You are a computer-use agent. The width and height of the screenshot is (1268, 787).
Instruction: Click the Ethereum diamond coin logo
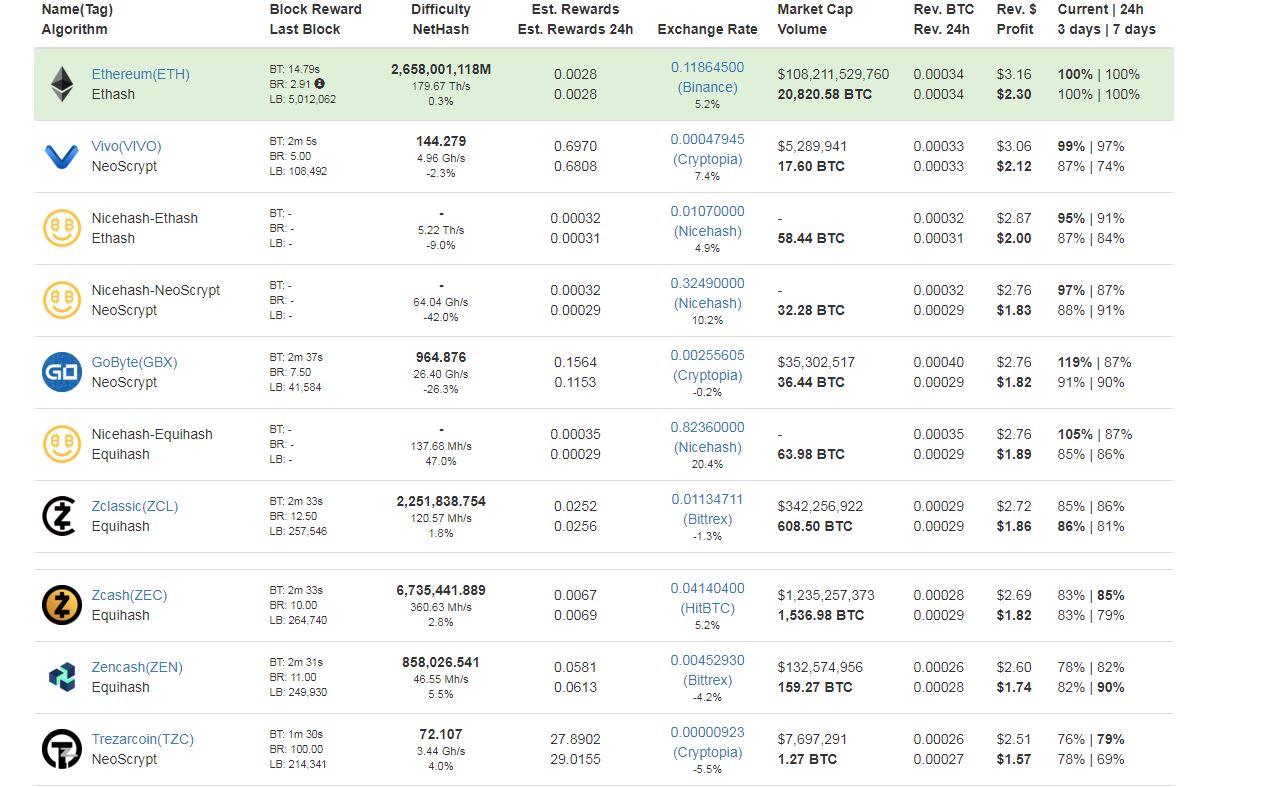(62, 84)
